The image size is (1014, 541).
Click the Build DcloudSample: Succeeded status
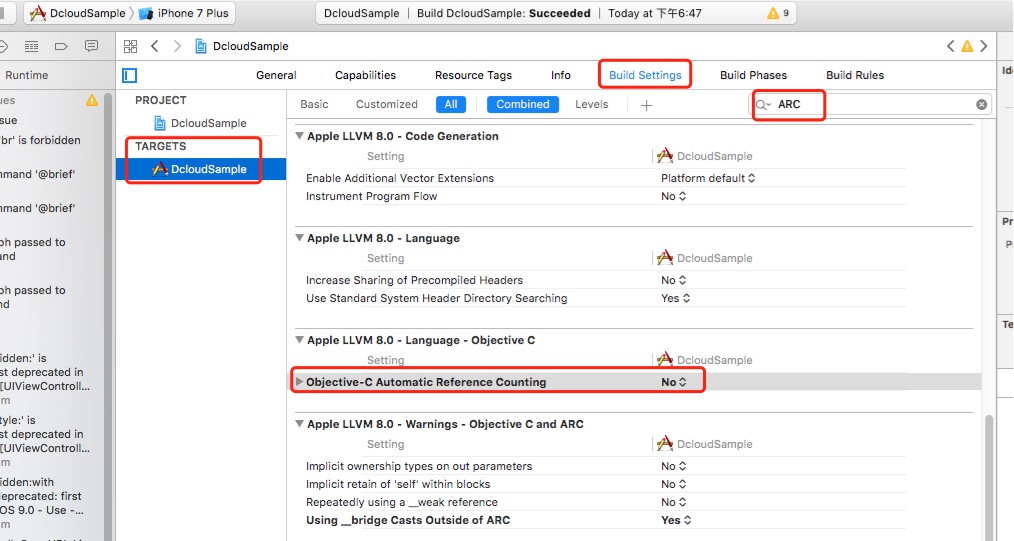pyautogui.click(x=504, y=13)
